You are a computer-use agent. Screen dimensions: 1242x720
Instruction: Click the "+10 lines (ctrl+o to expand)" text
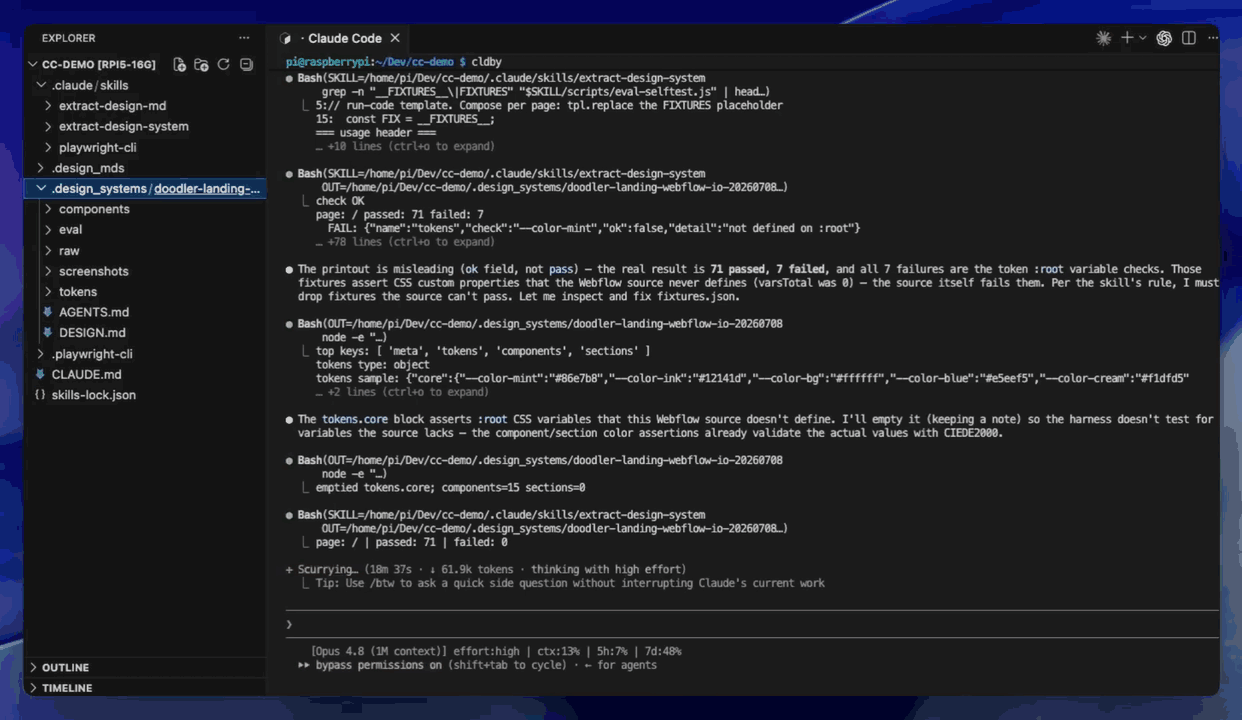coord(411,146)
